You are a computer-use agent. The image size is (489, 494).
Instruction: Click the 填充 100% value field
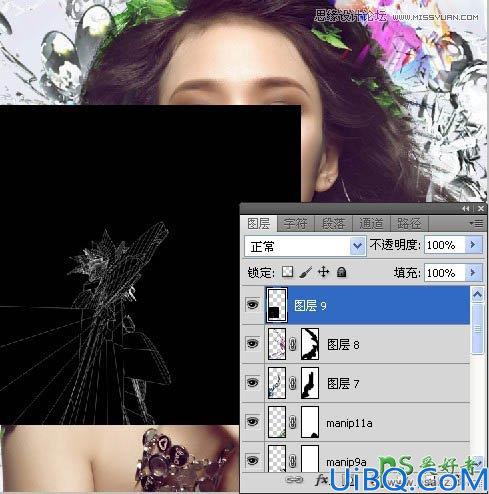(x=445, y=273)
